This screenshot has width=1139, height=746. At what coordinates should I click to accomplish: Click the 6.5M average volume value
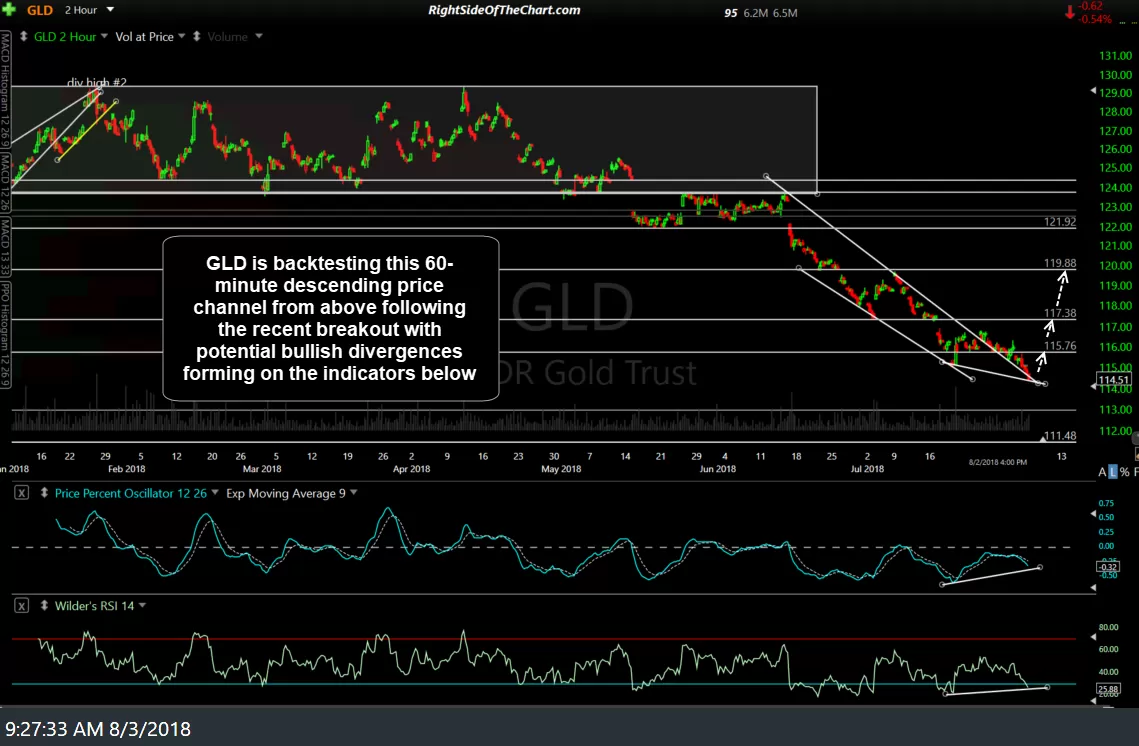[x=785, y=12]
